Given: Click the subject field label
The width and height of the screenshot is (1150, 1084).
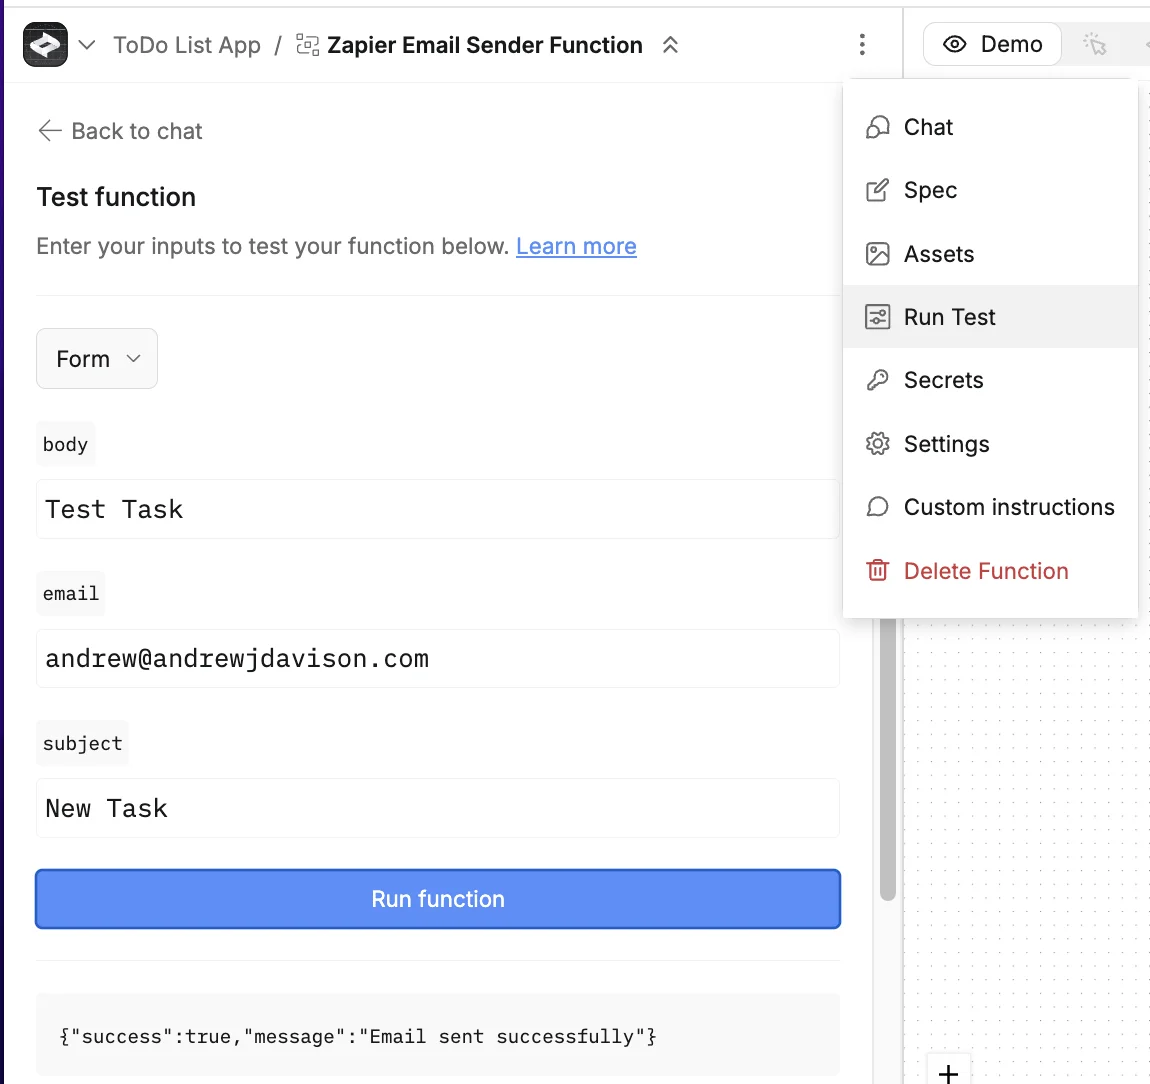Looking at the screenshot, I should [x=82, y=743].
